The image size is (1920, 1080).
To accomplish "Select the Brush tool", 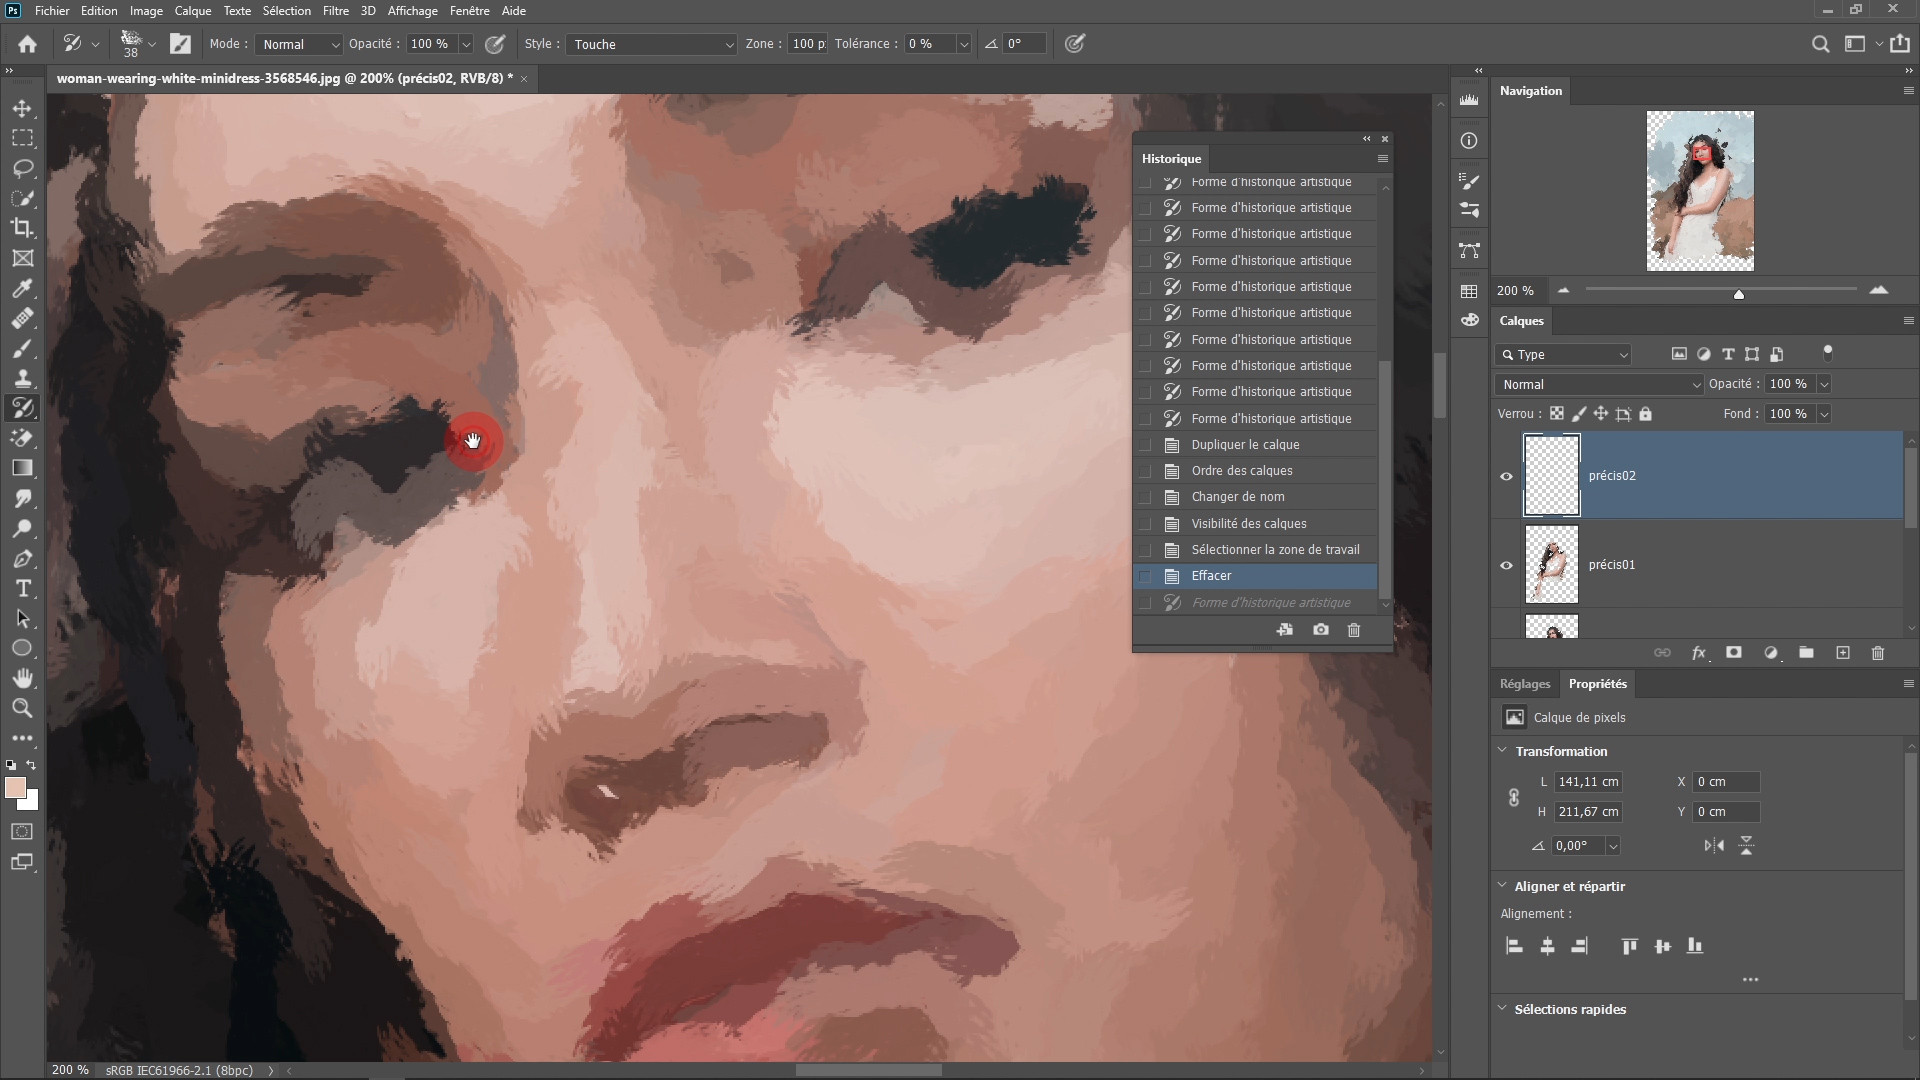I will pos(22,348).
